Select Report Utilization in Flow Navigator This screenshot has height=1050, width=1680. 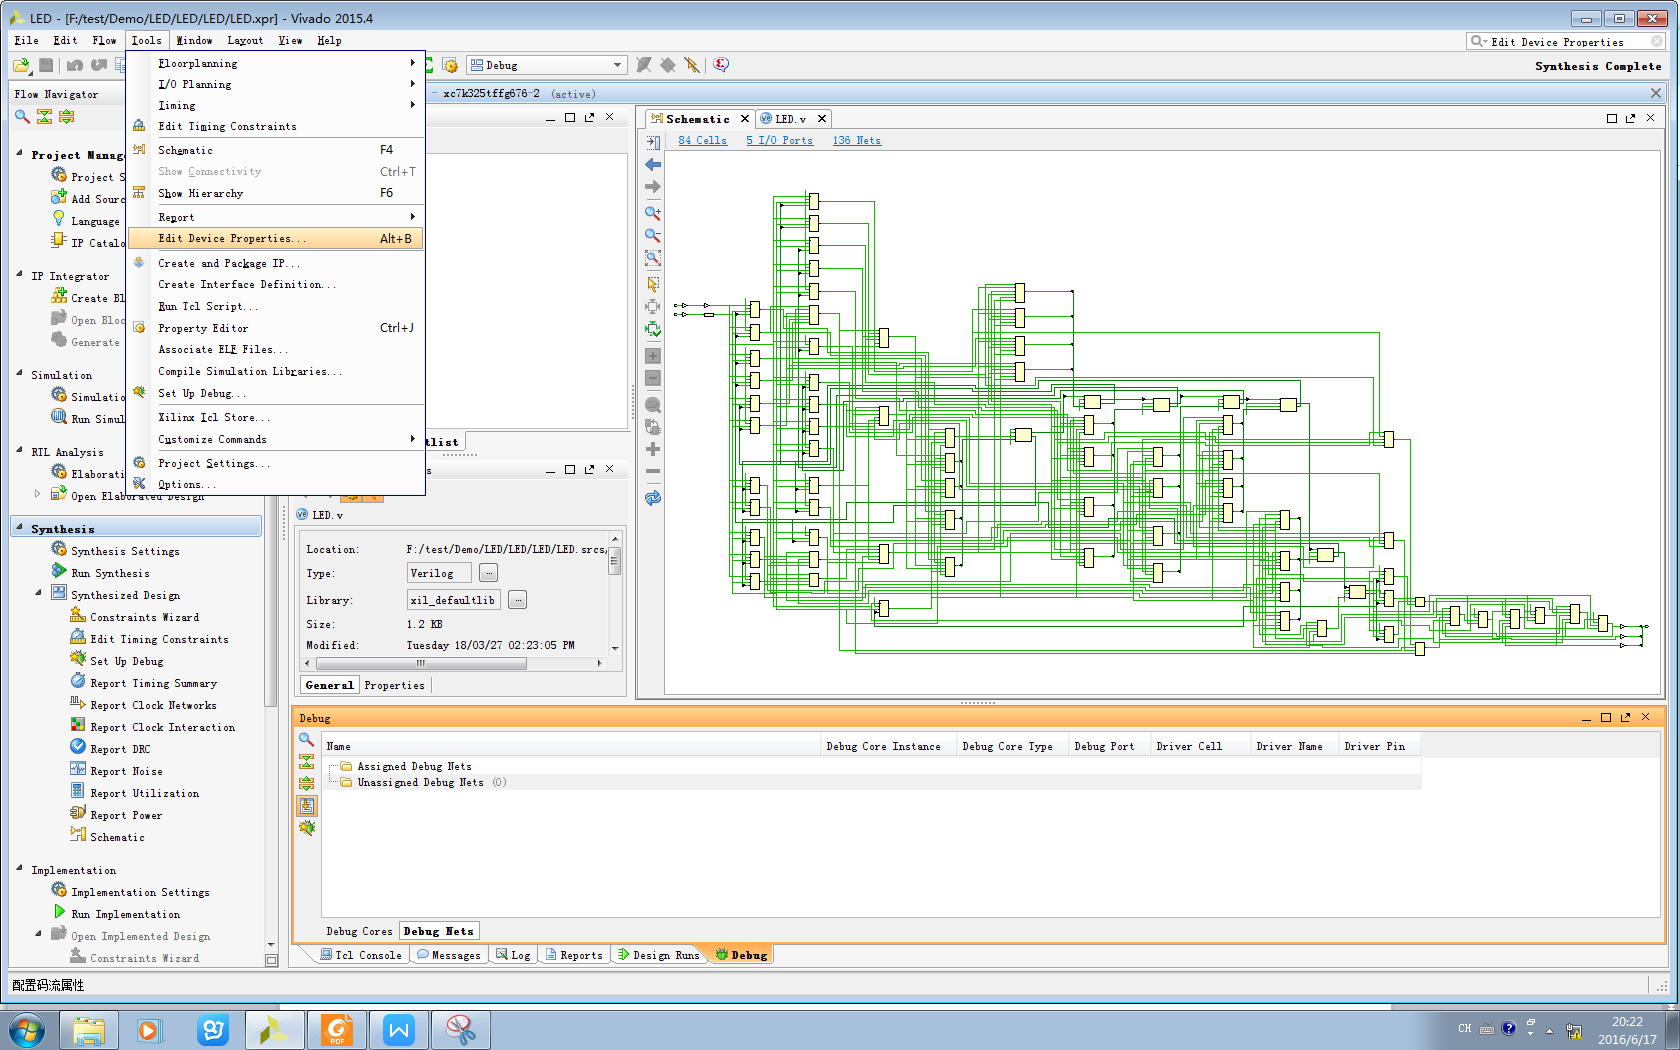point(144,793)
